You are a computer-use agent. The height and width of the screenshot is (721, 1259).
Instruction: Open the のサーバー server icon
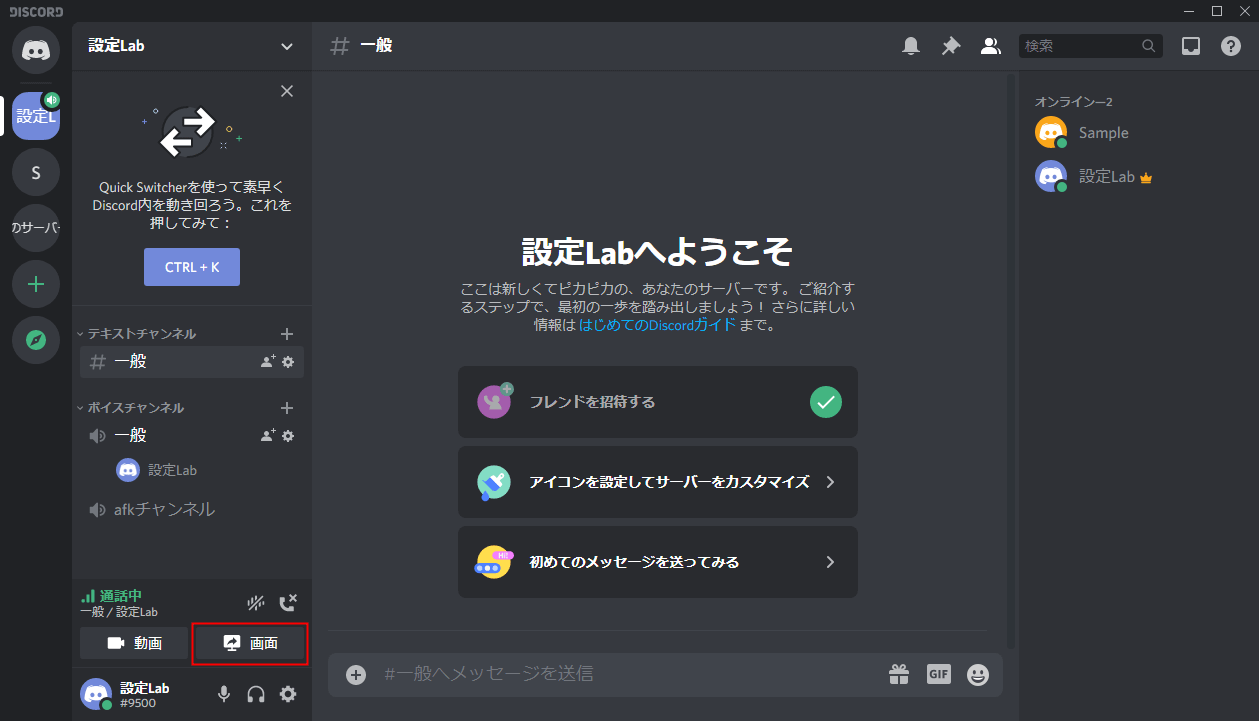[36, 228]
